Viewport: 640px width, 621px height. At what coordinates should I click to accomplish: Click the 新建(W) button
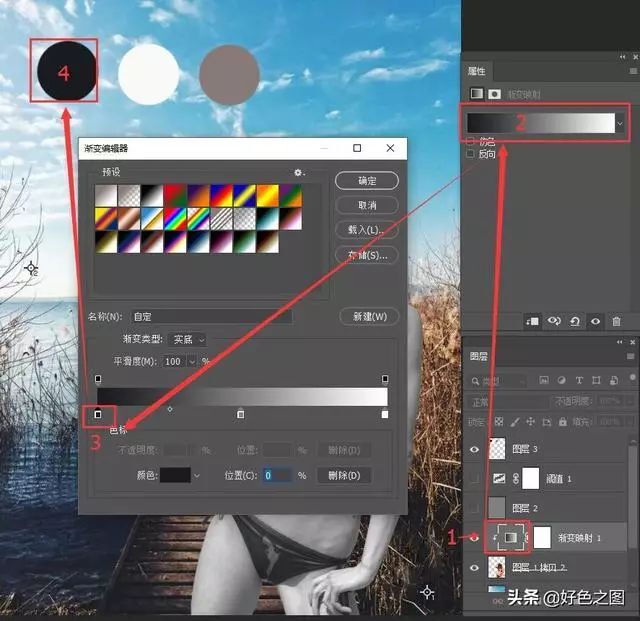(x=369, y=316)
